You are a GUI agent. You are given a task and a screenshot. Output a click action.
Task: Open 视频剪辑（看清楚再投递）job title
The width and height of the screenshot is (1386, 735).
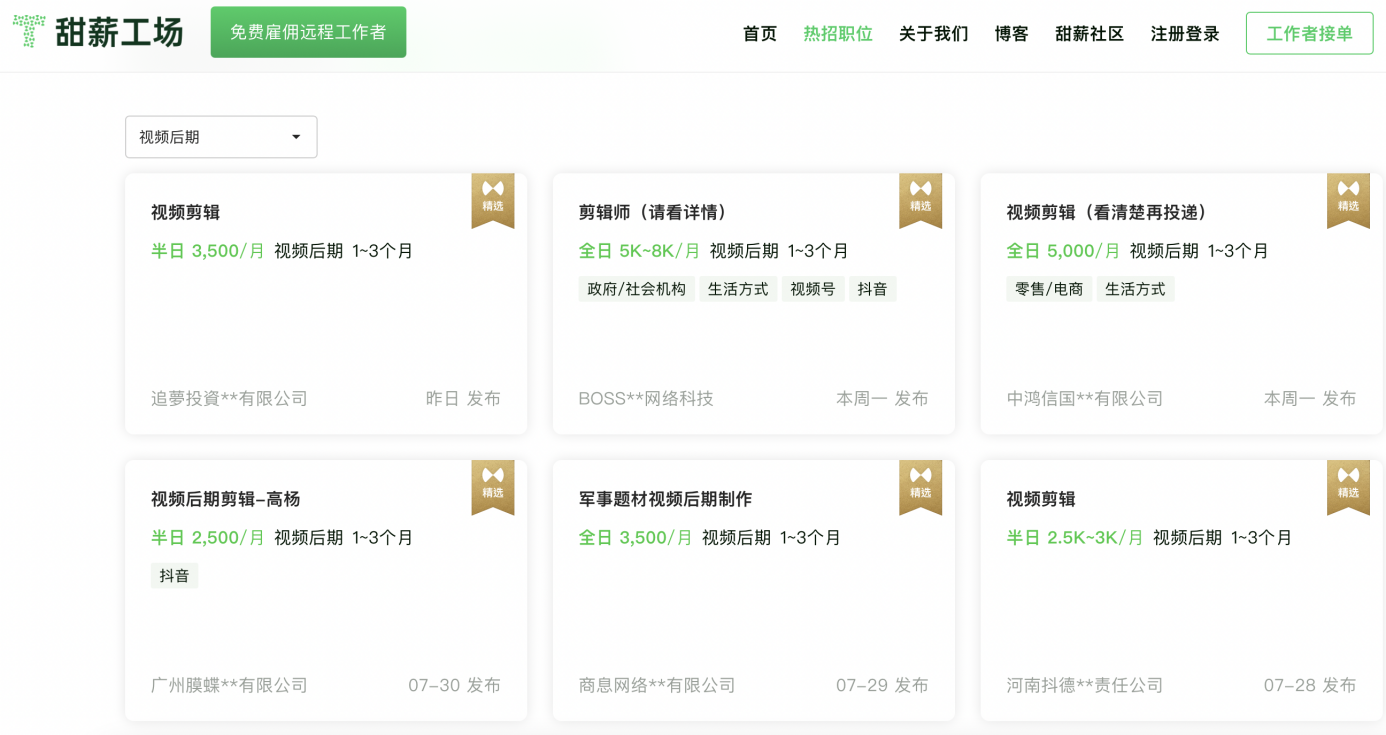(1110, 212)
